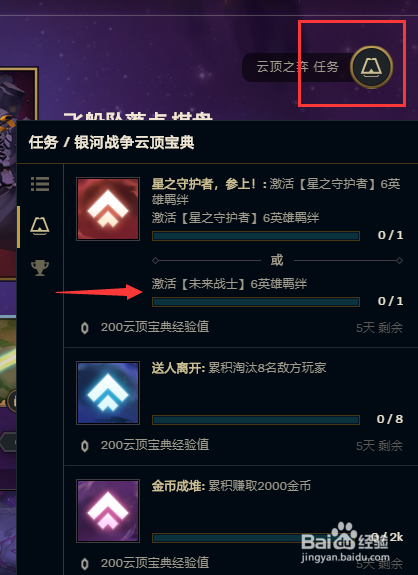This screenshot has width=418, height=575.
Task: Open the list view sidebar icon
Action: coord(40,184)
